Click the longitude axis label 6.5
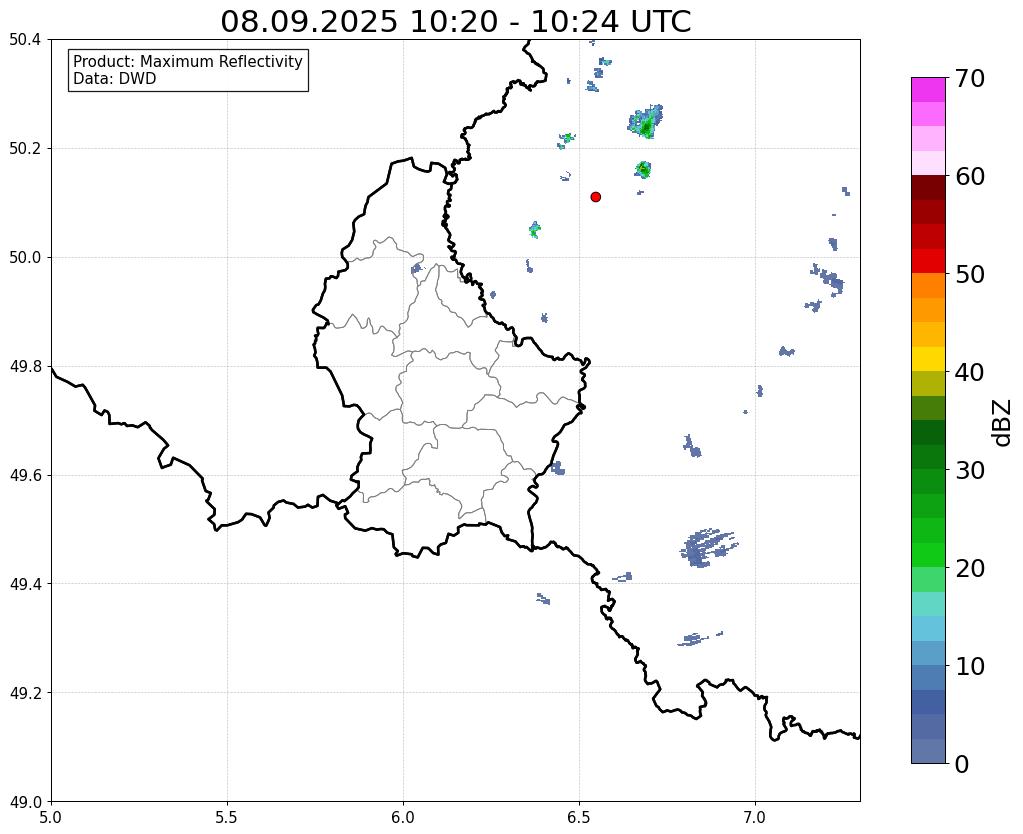 pos(579,817)
